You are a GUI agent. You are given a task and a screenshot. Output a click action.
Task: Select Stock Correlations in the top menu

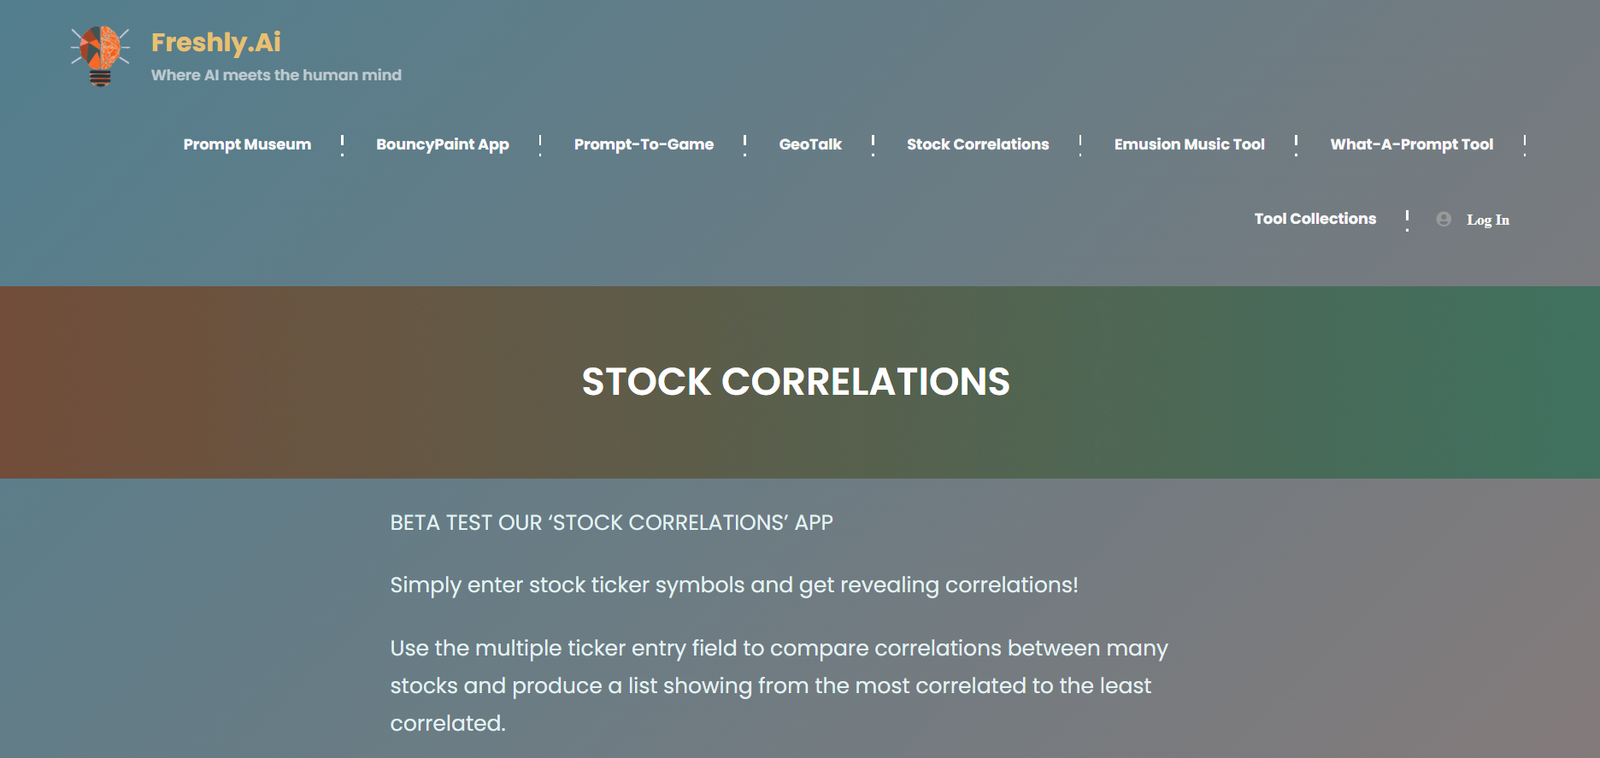[x=977, y=144]
